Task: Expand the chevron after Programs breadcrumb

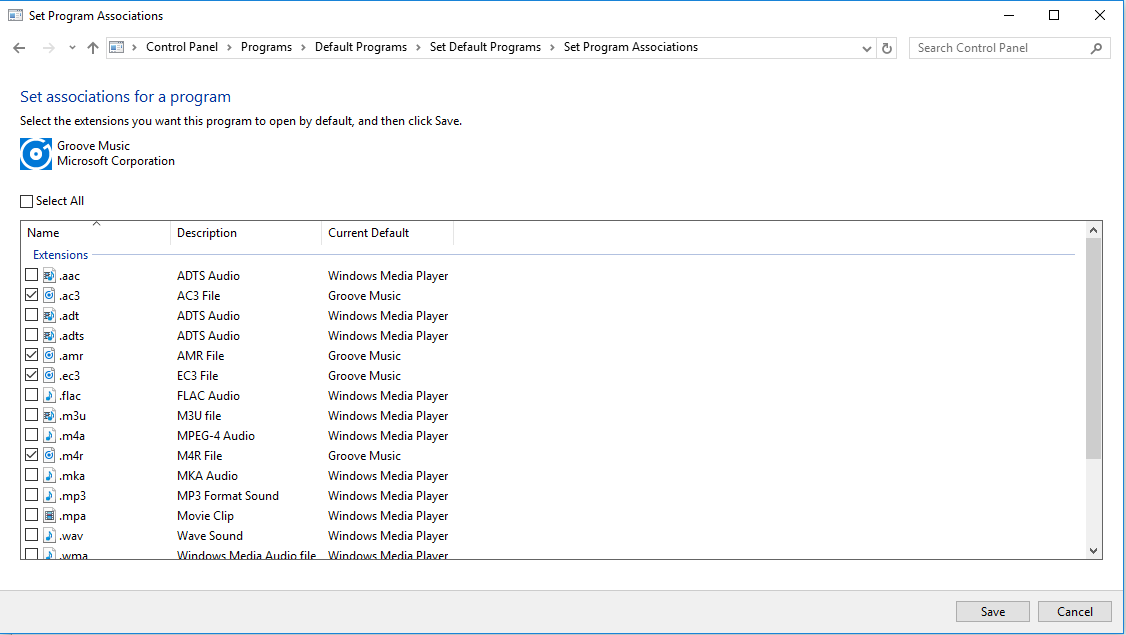Action: click(303, 47)
